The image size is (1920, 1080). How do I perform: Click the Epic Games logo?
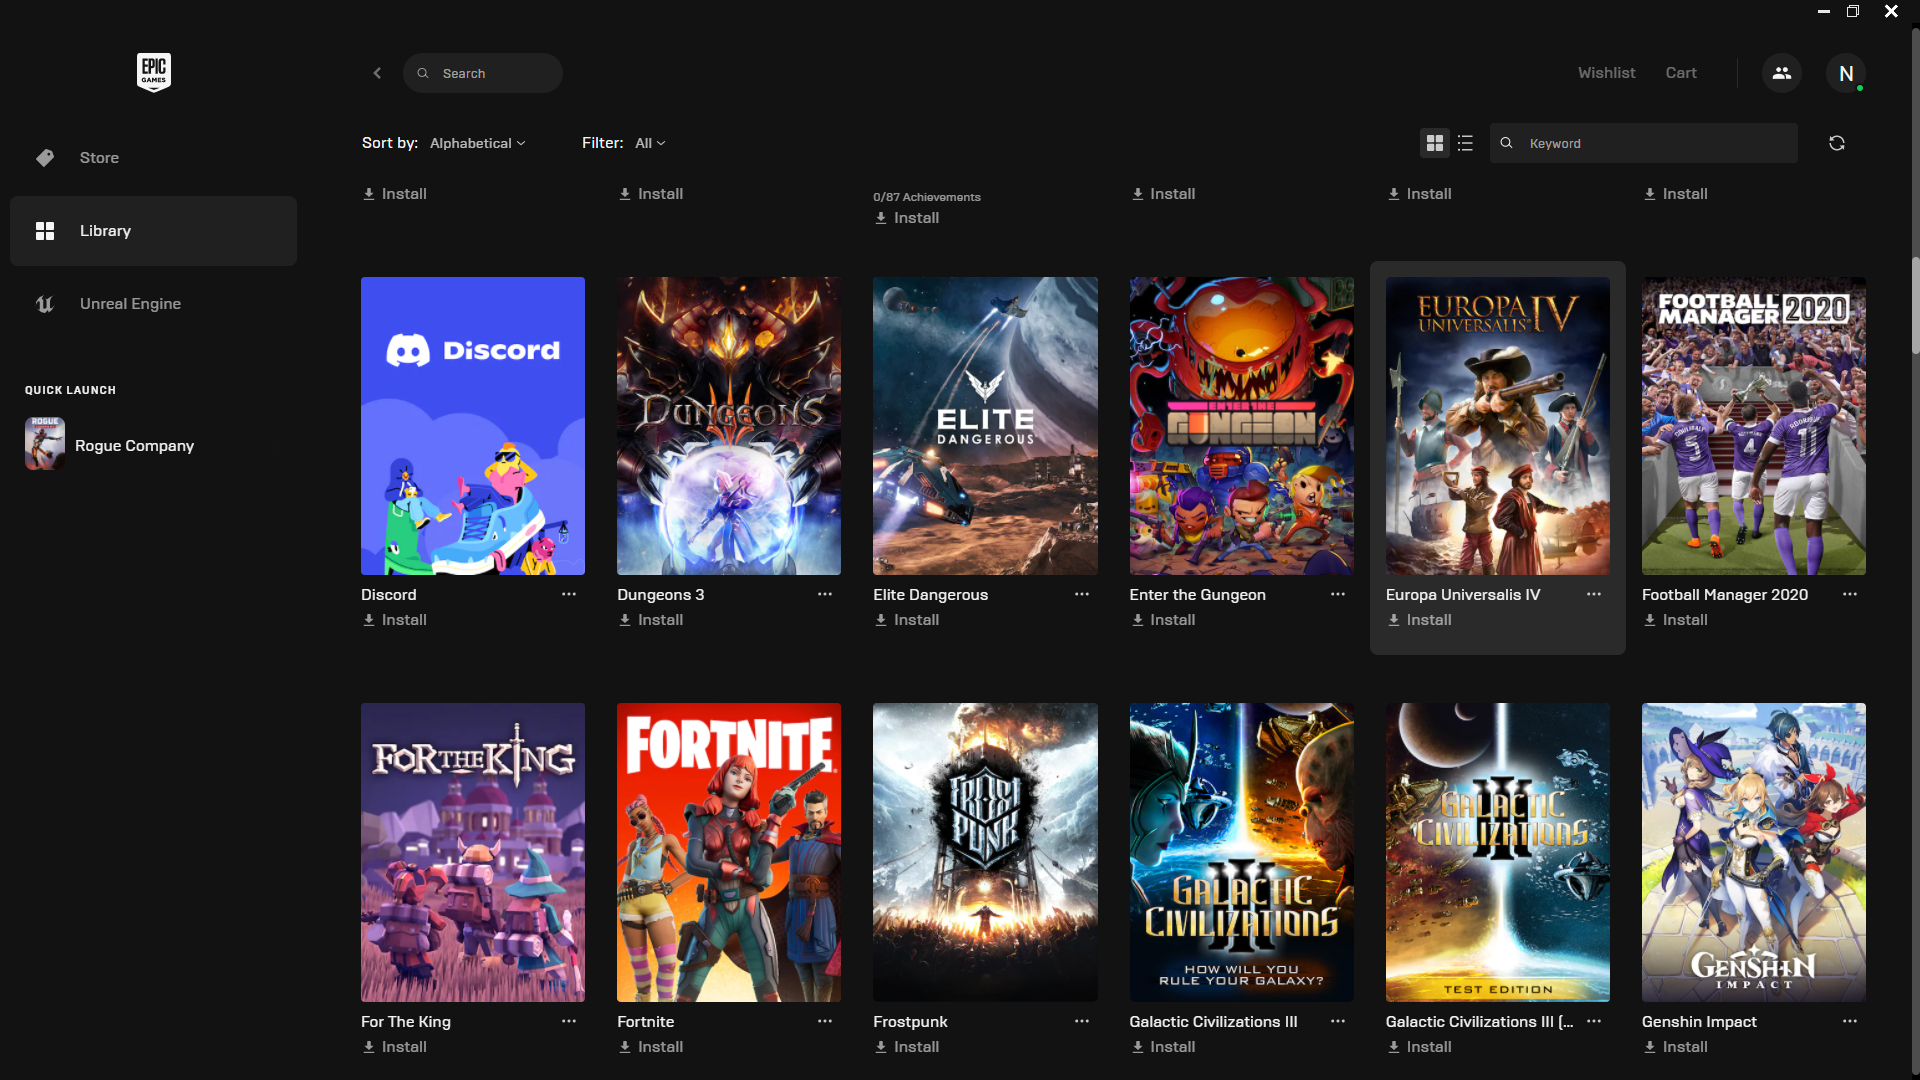click(153, 72)
